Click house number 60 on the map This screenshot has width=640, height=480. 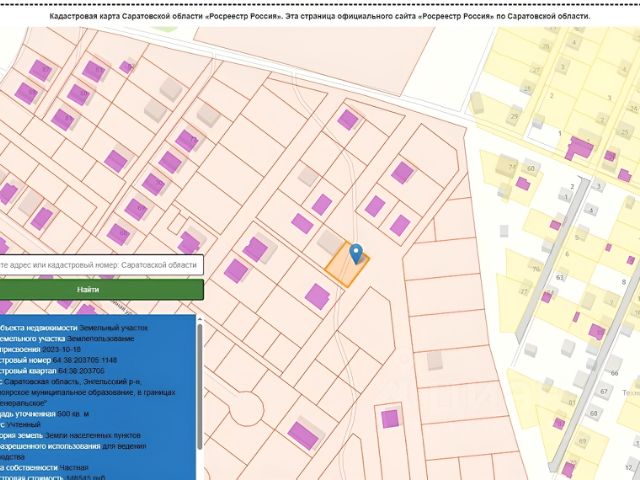coord(531,168)
